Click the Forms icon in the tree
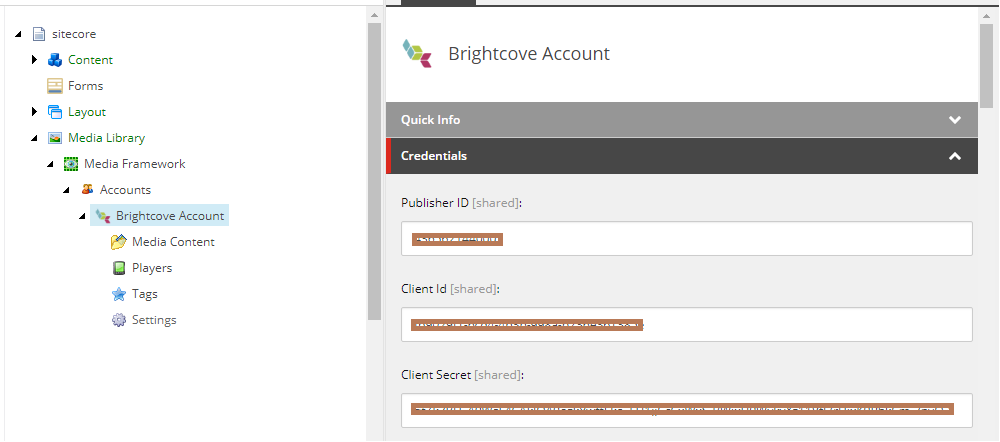The width and height of the screenshot is (1000, 442). coord(55,86)
